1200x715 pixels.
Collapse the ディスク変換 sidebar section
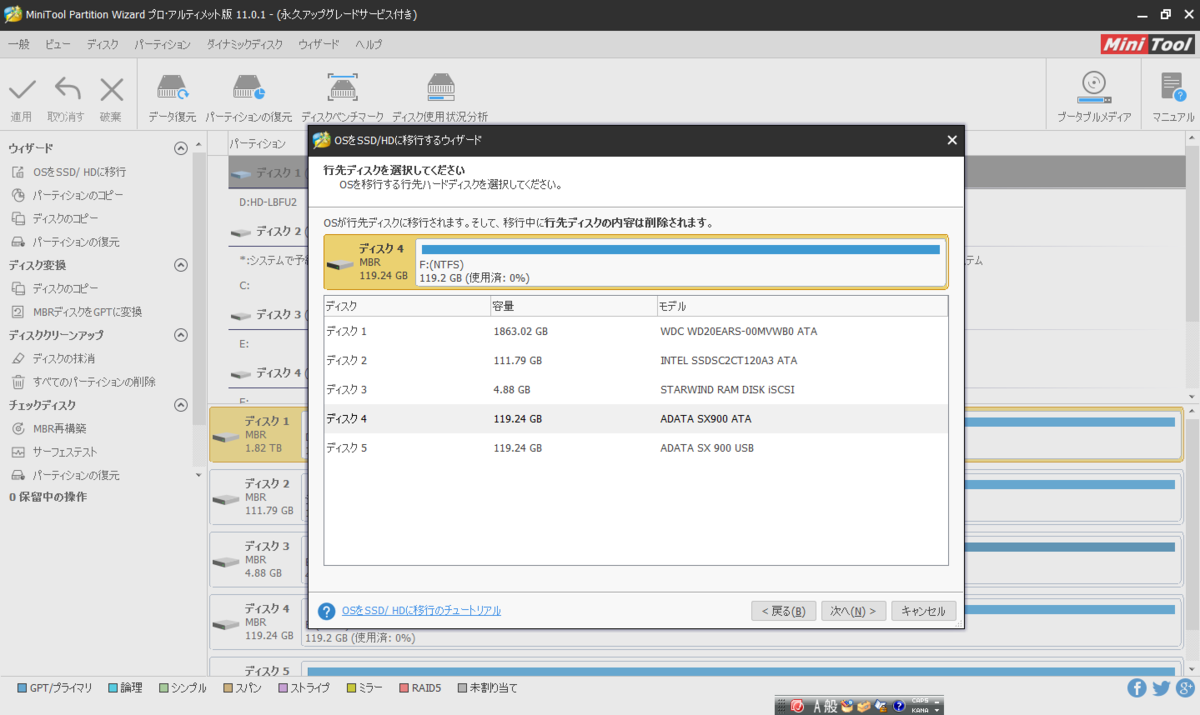point(181,265)
